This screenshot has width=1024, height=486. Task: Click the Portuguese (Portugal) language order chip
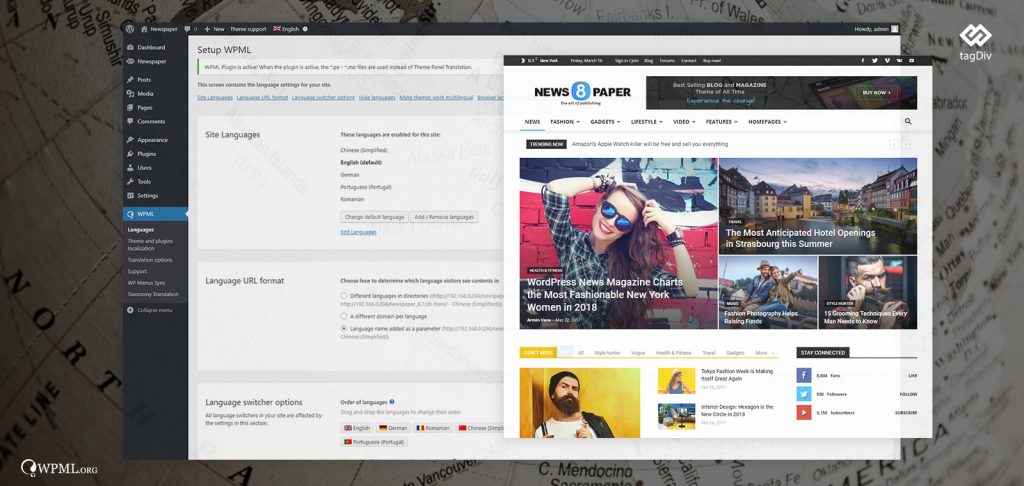pos(374,442)
